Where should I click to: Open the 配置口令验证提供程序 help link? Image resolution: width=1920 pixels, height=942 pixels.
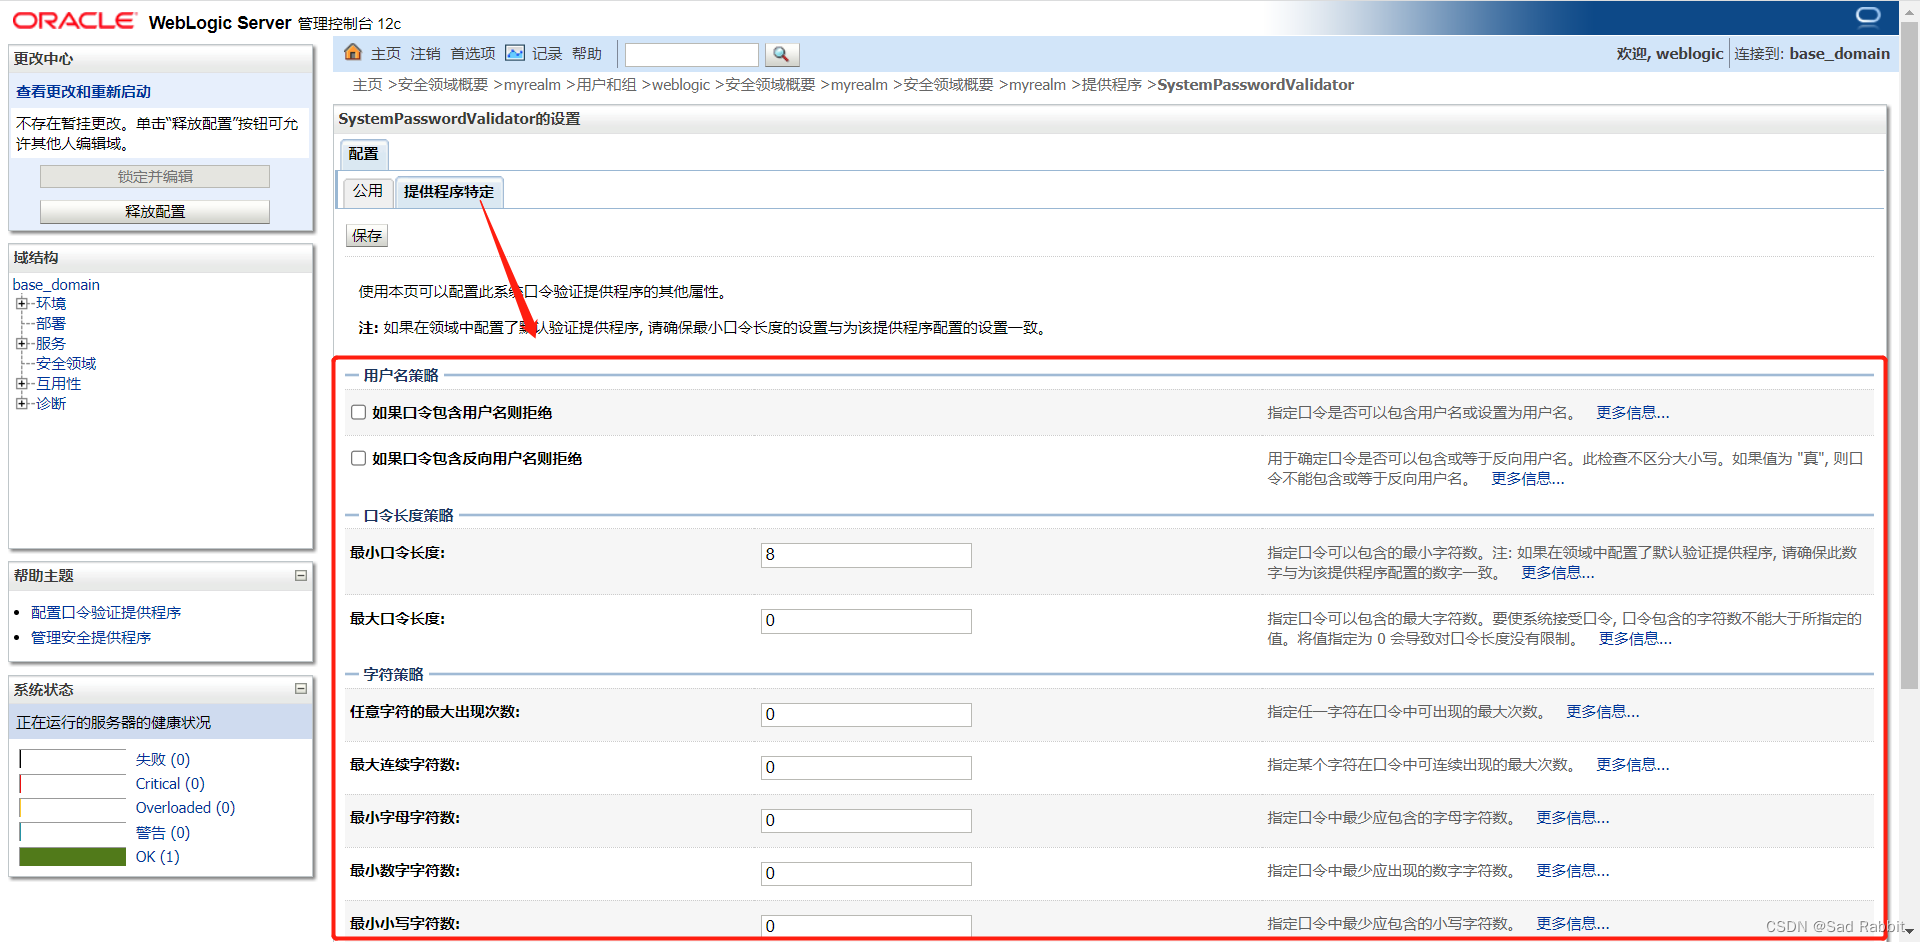pyautogui.click(x=106, y=612)
